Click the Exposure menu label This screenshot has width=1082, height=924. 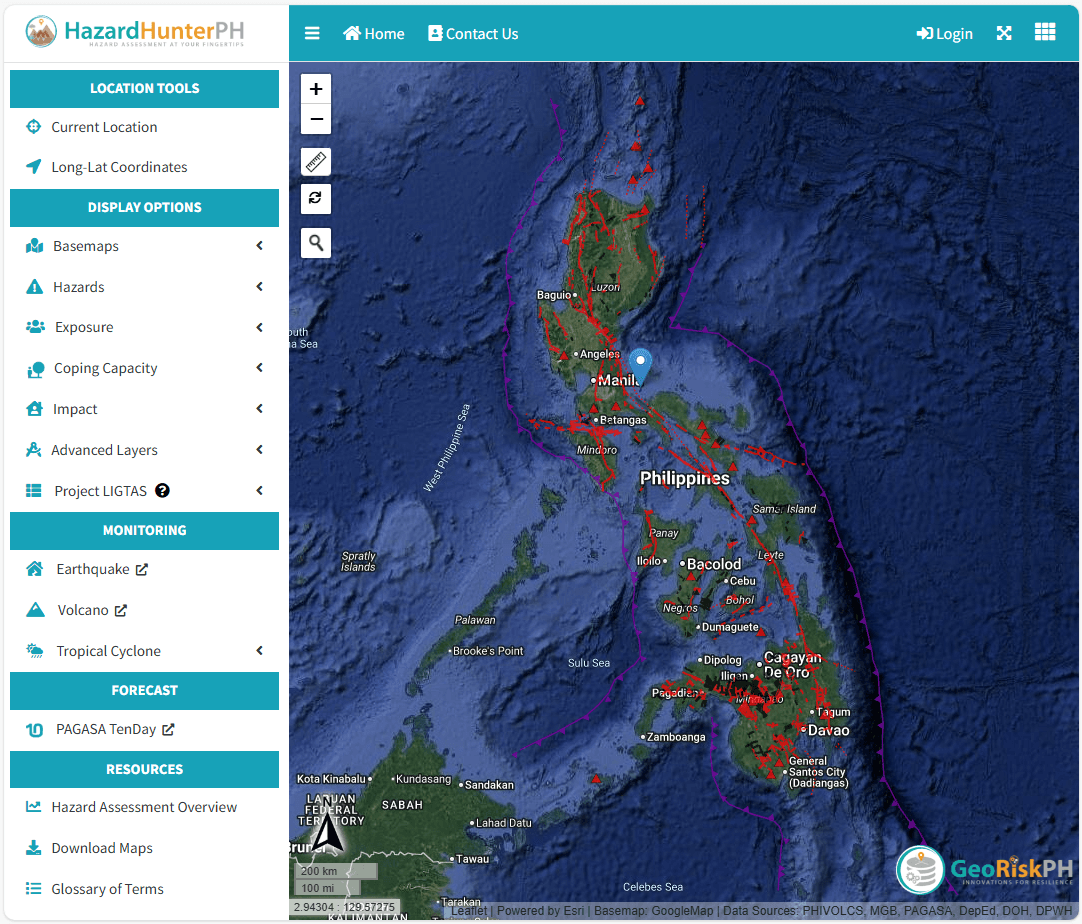point(84,327)
